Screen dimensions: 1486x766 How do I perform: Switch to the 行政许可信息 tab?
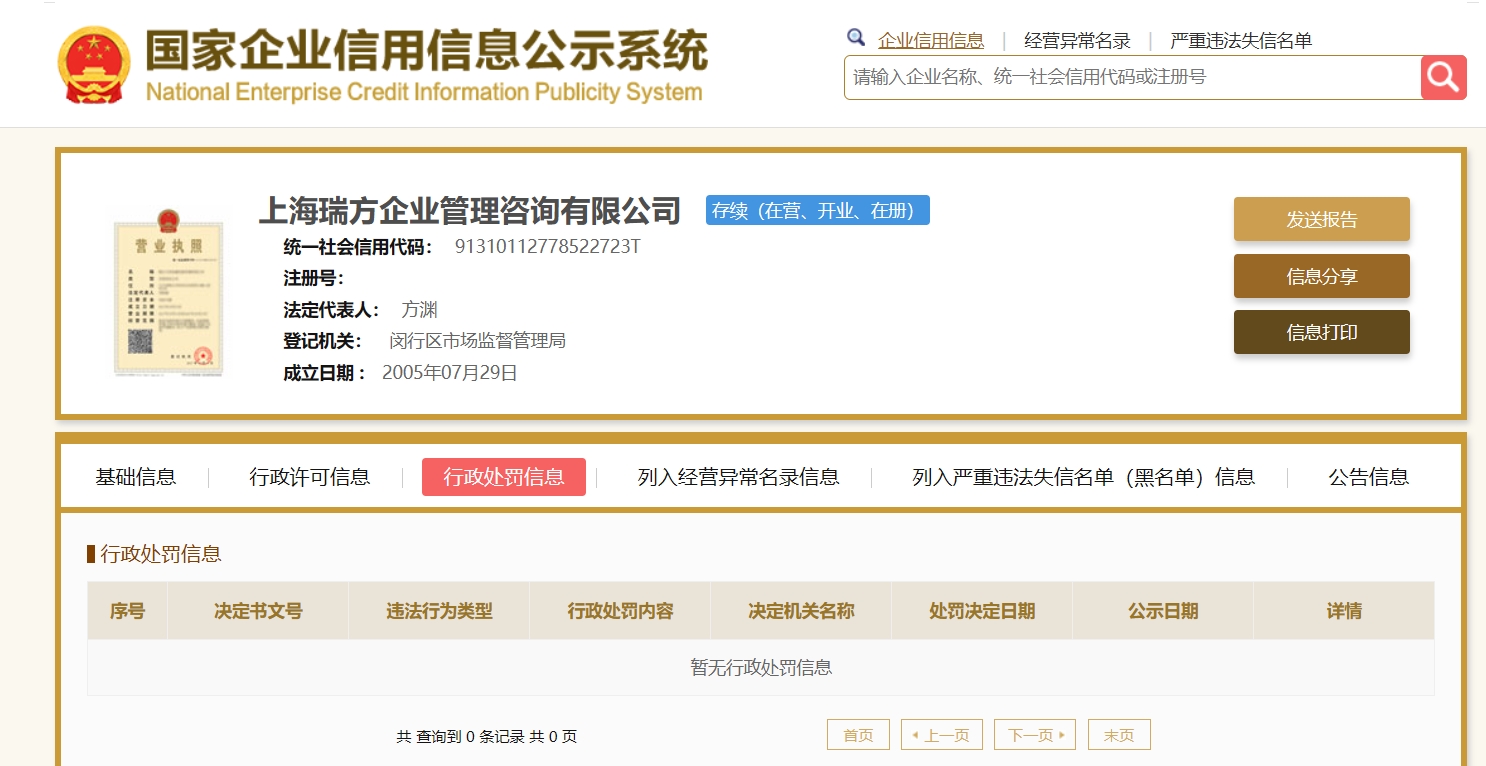point(310,477)
